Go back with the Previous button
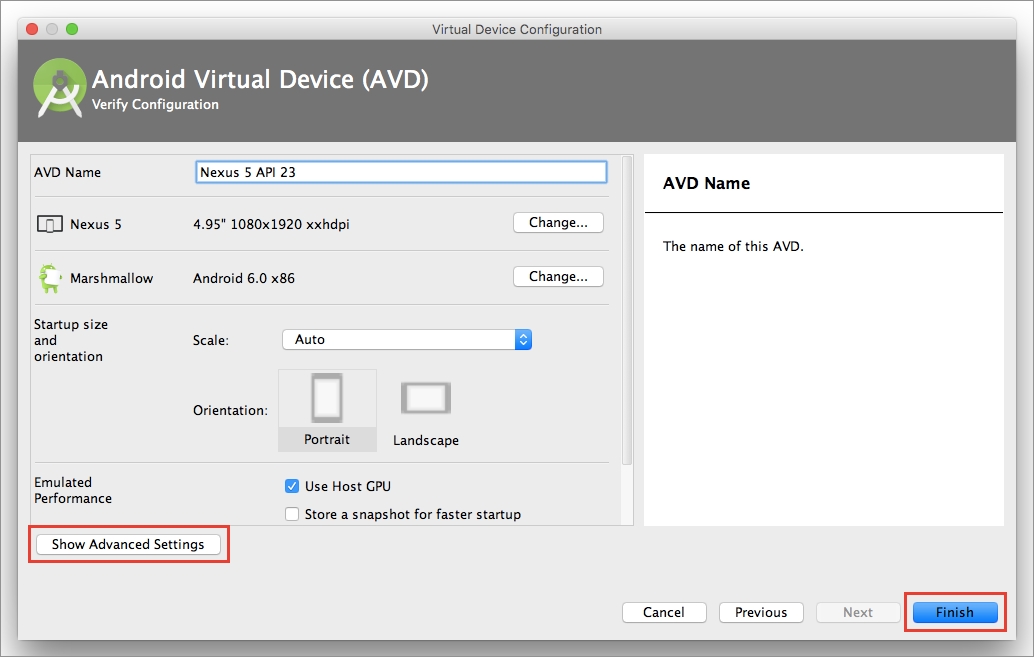The height and width of the screenshot is (657, 1034). coord(761,612)
